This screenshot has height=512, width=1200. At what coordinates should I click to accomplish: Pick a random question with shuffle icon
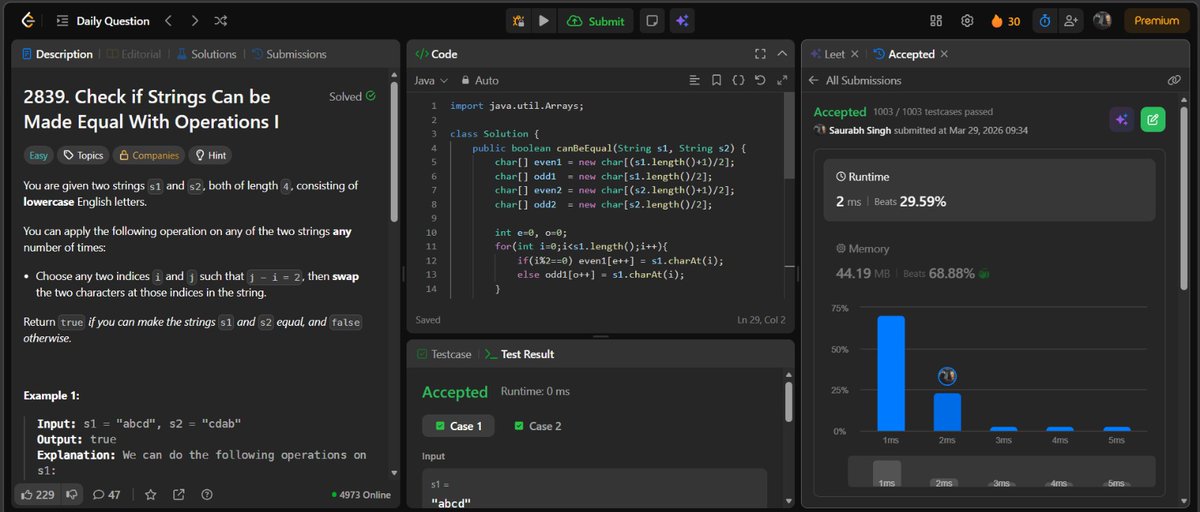221,20
